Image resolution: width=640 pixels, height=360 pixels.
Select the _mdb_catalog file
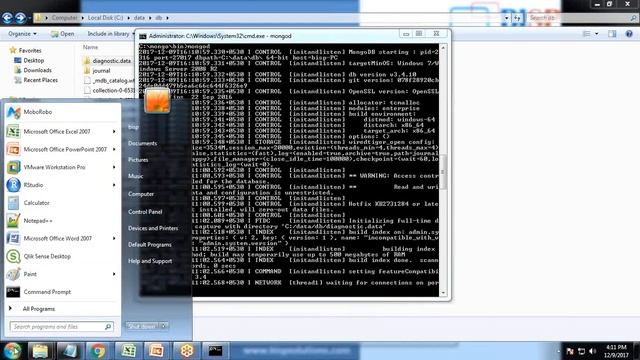coord(109,80)
